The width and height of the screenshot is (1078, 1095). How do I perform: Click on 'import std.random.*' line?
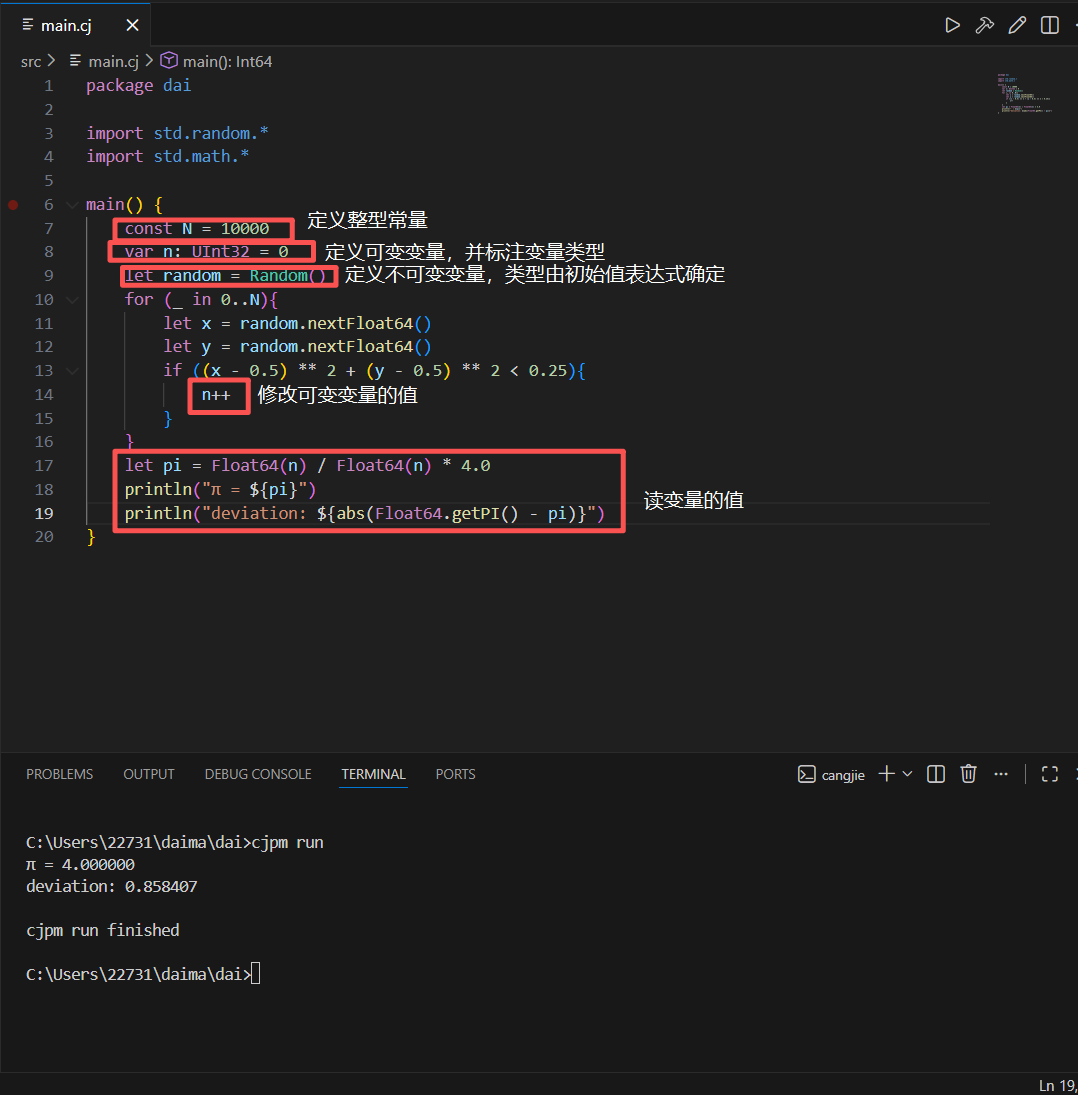[x=177, y=133]
